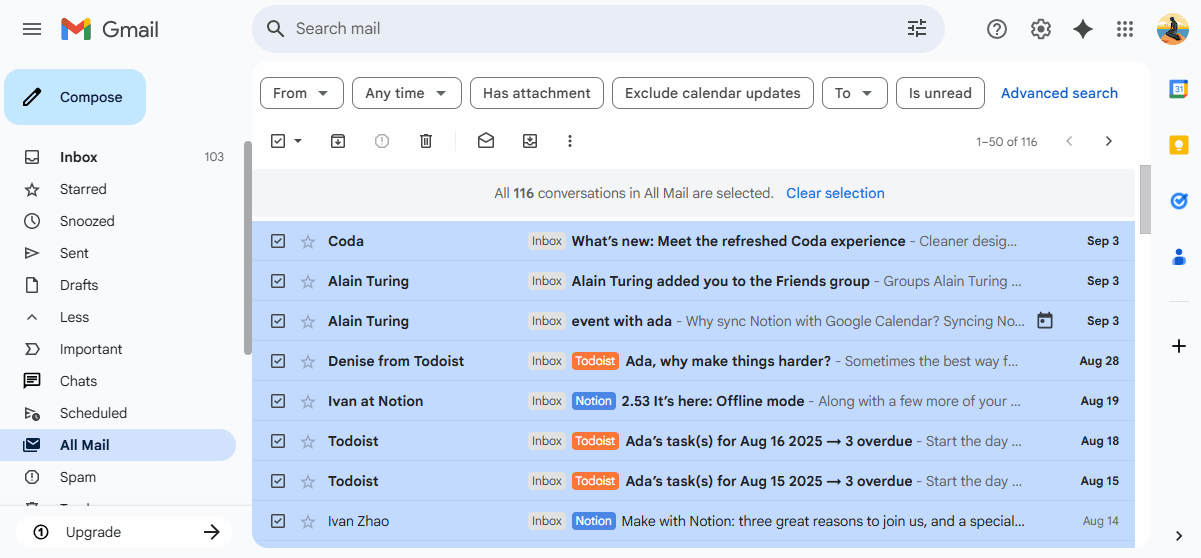Mark selected conversations as read
Screen dimensions: 1201x558
coord(486,141)
